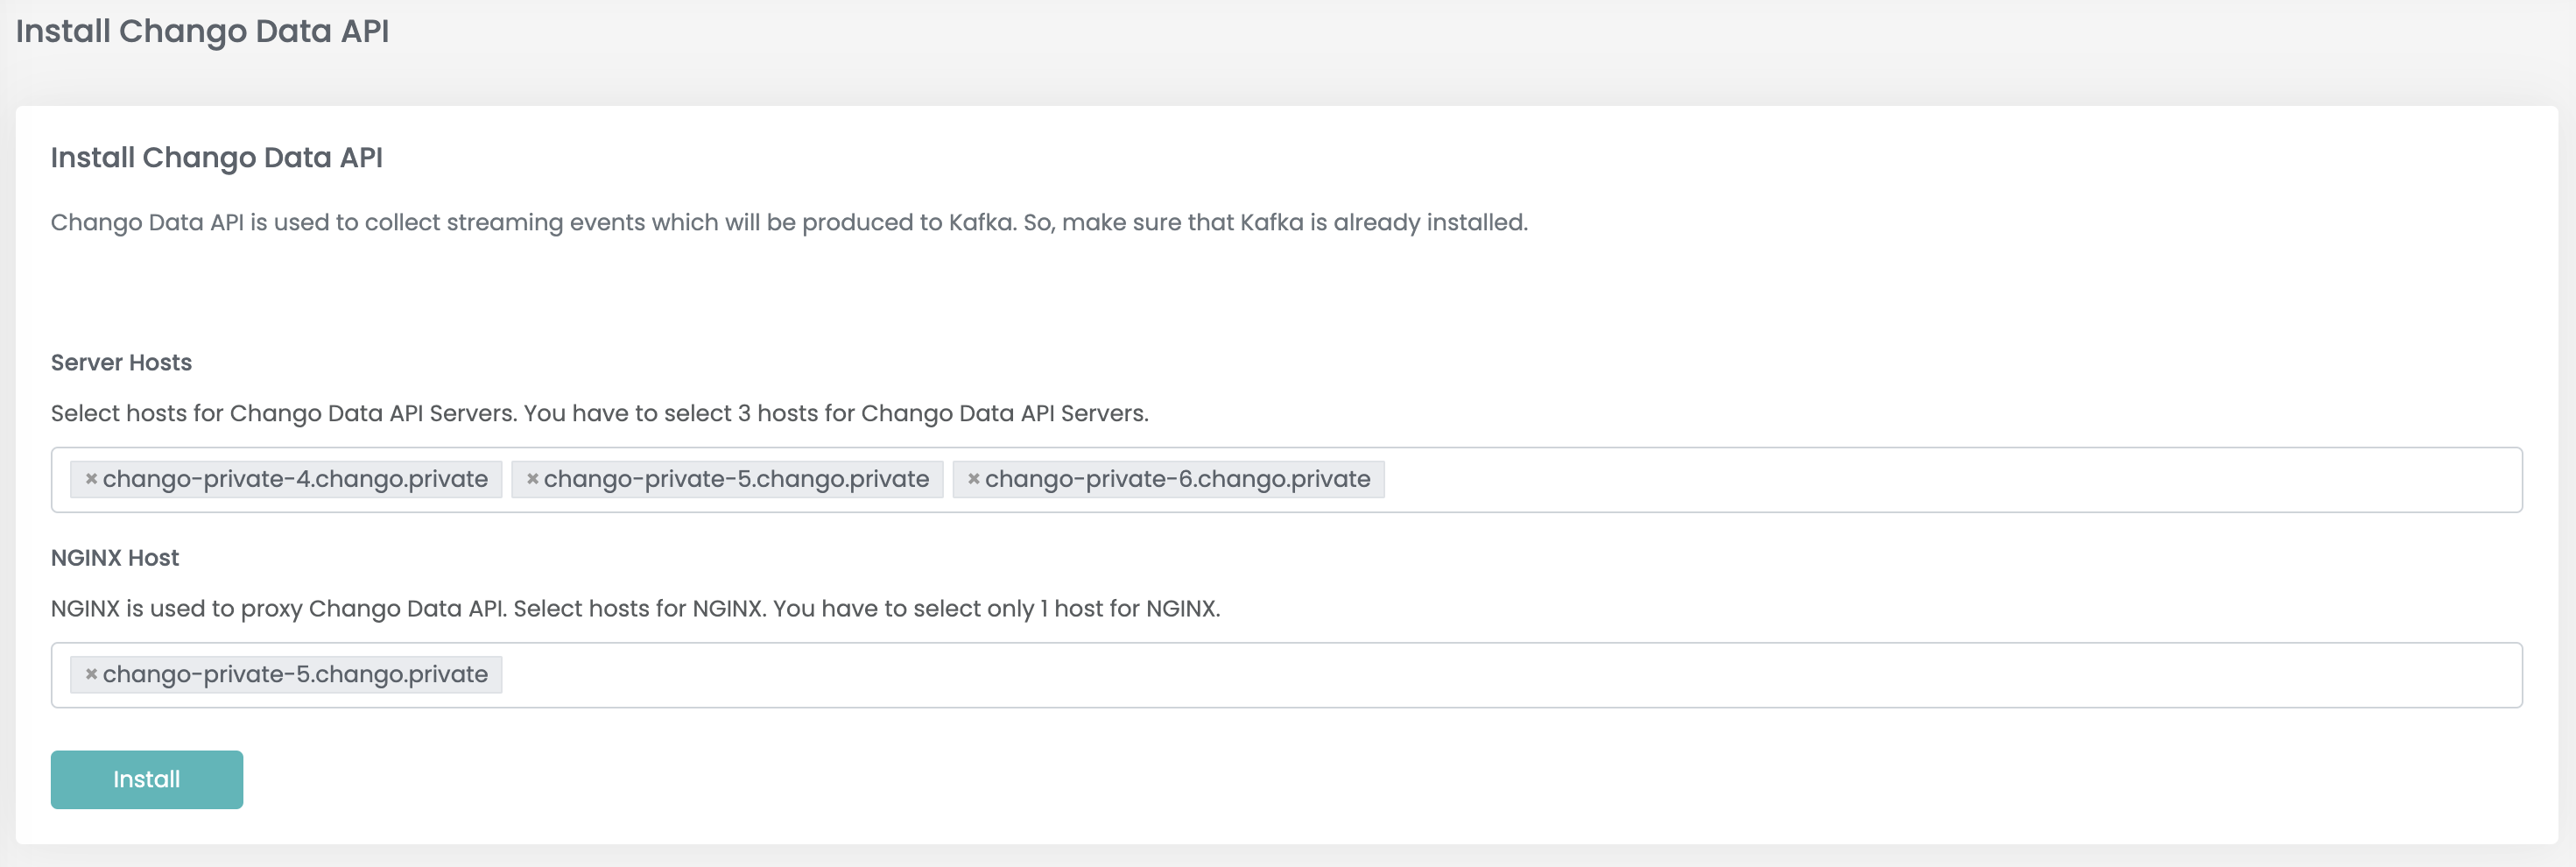Select the chango-private-6.chango.private tag
This screenshot has height=867, width=2576.
tap(1168, 479)
